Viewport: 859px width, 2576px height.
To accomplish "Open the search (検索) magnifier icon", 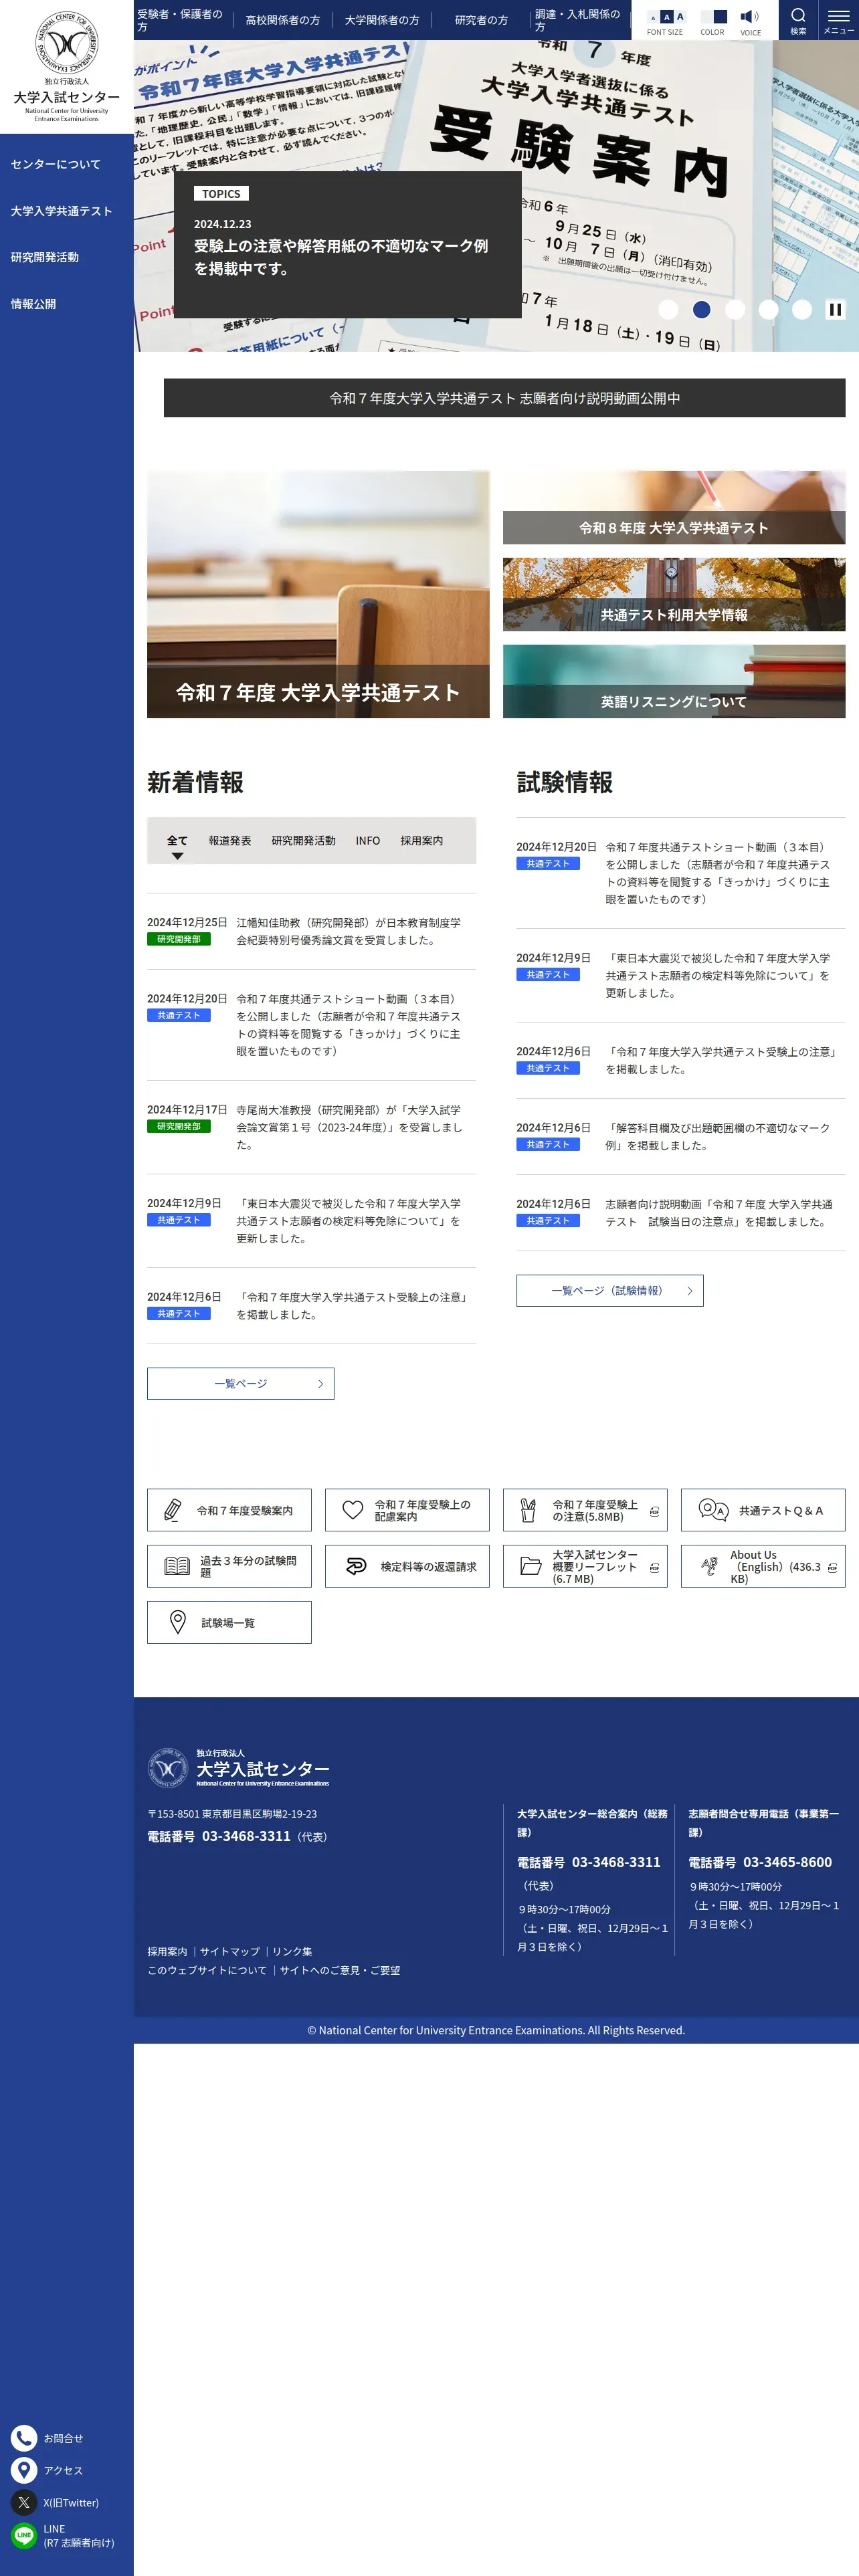I will [x=798, y=15].
